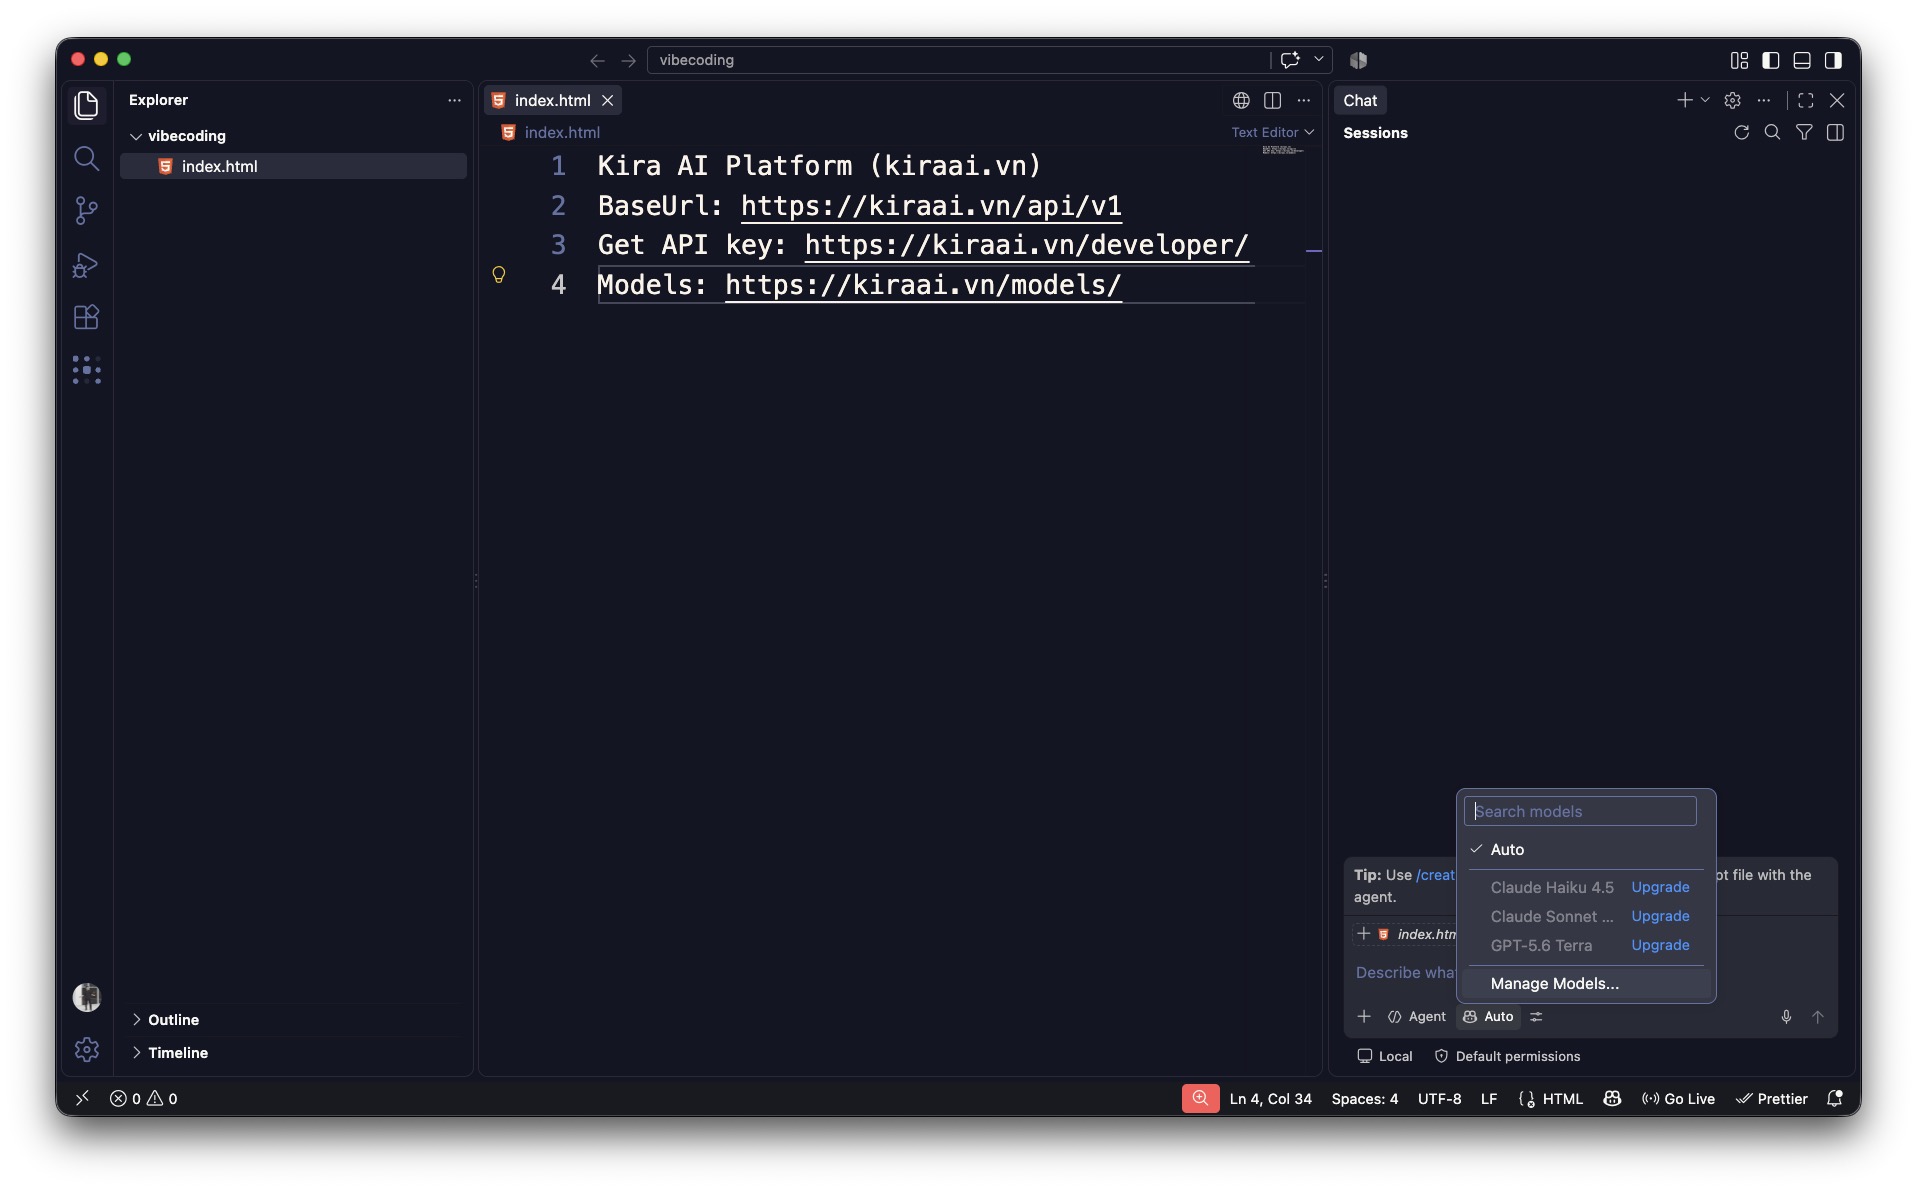Open the Local session target picker
The image size is (1917, 1190).
click(x=1384, y=1056)
